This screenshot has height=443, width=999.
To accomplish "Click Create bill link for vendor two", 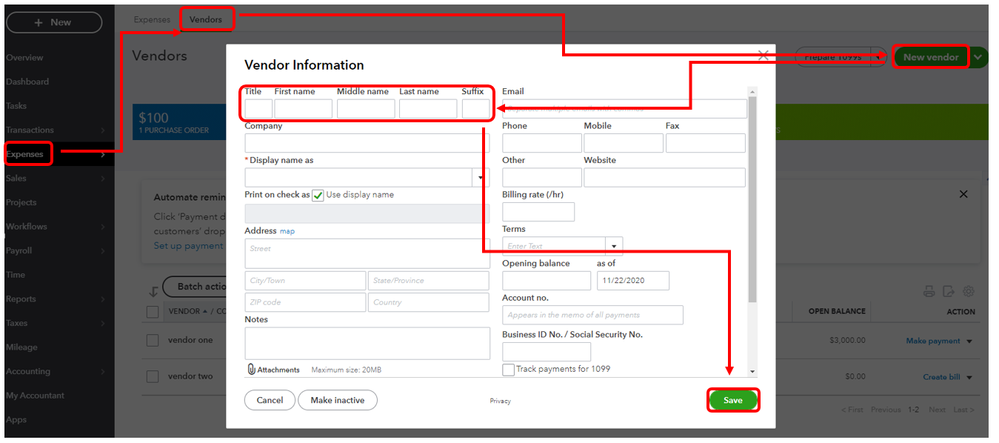I will click(942, 377).
